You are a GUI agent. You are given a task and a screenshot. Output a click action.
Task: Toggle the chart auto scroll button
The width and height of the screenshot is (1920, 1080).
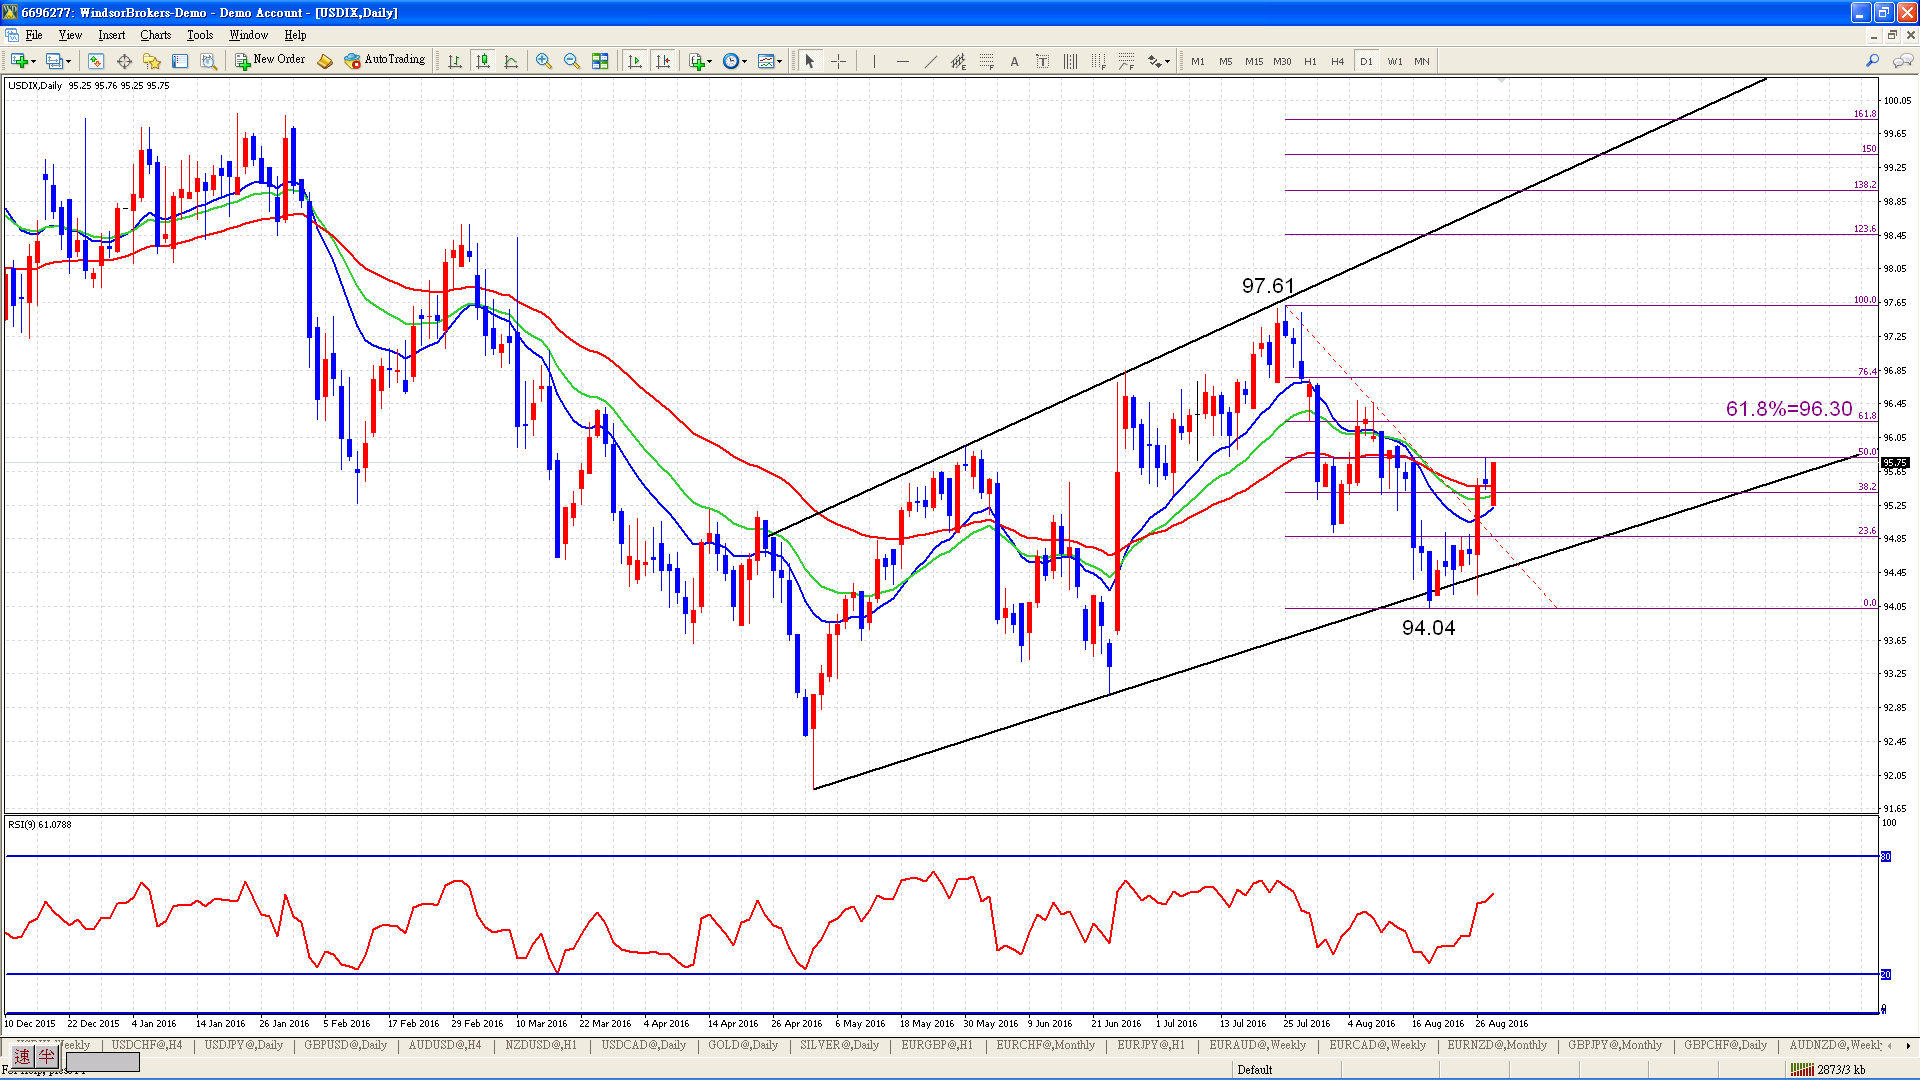coord(634,61)
